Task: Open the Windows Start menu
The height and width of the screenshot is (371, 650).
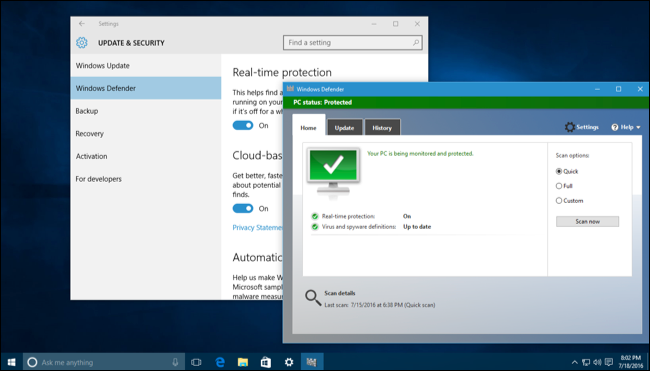Action: [12, 362]
